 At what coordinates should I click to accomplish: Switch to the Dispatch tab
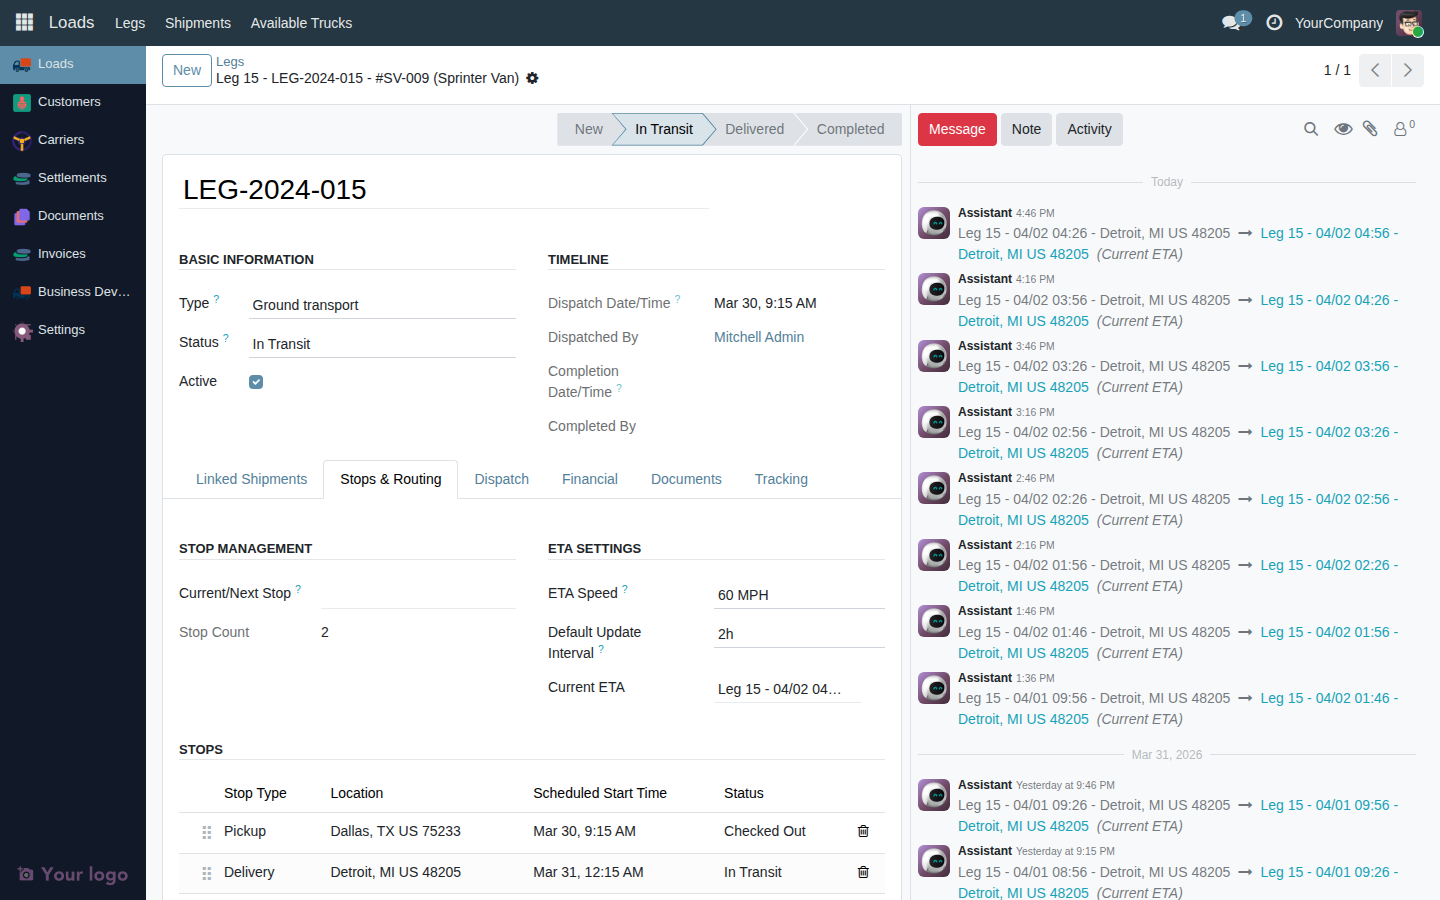tap(501, 479)
